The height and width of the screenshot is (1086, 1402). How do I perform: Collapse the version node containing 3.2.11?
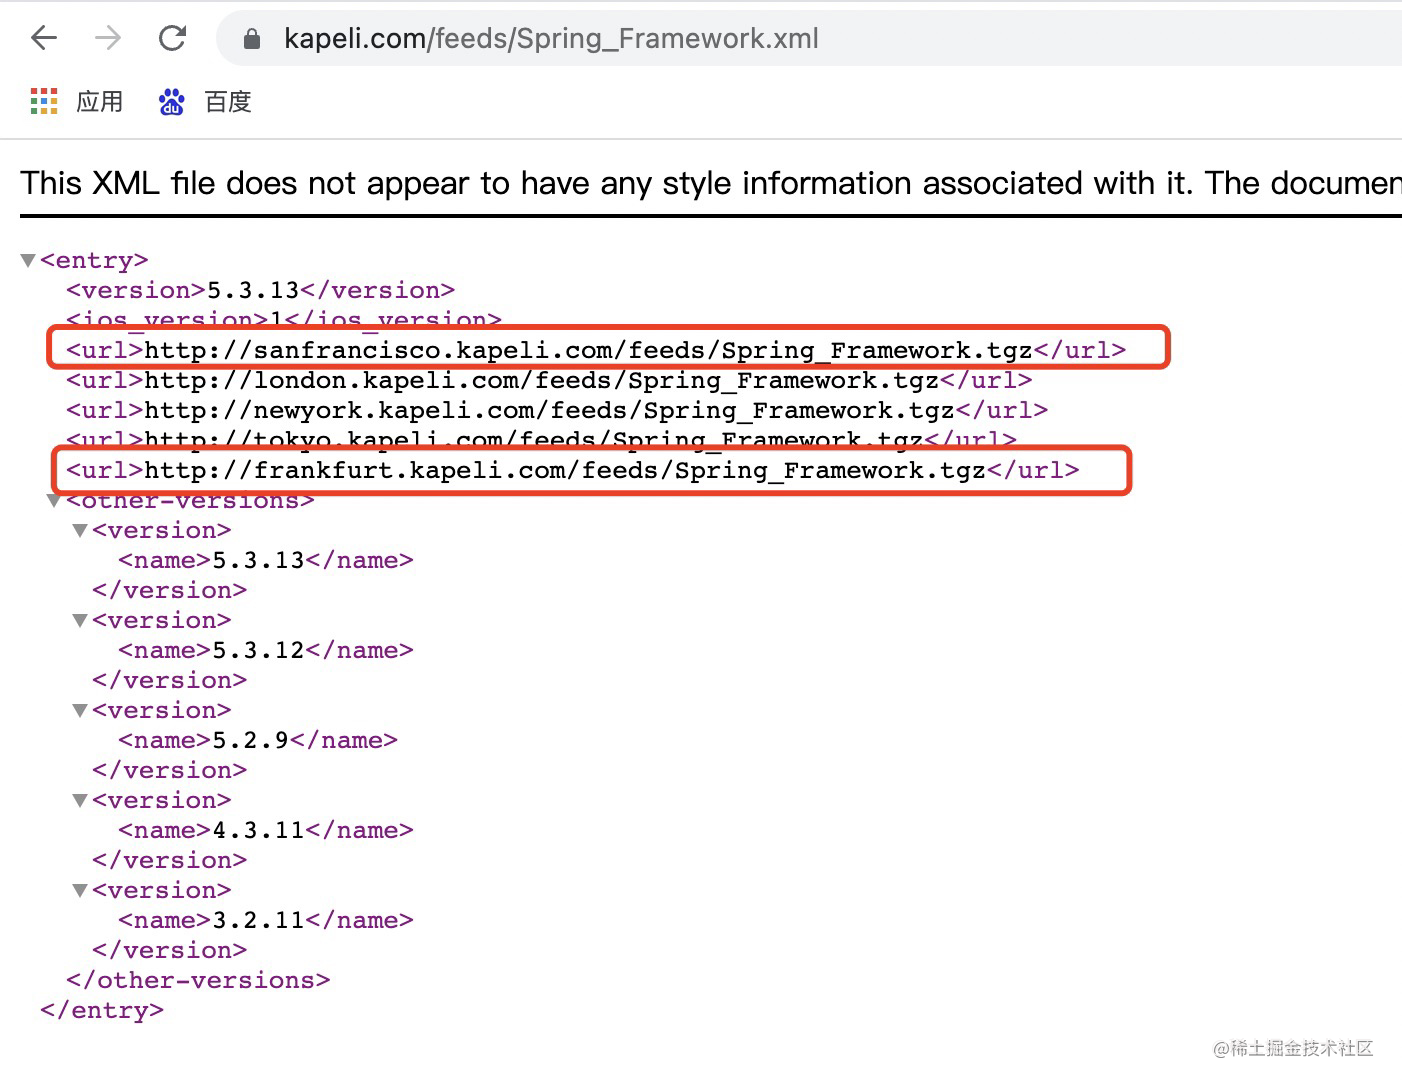coord(80,890)
